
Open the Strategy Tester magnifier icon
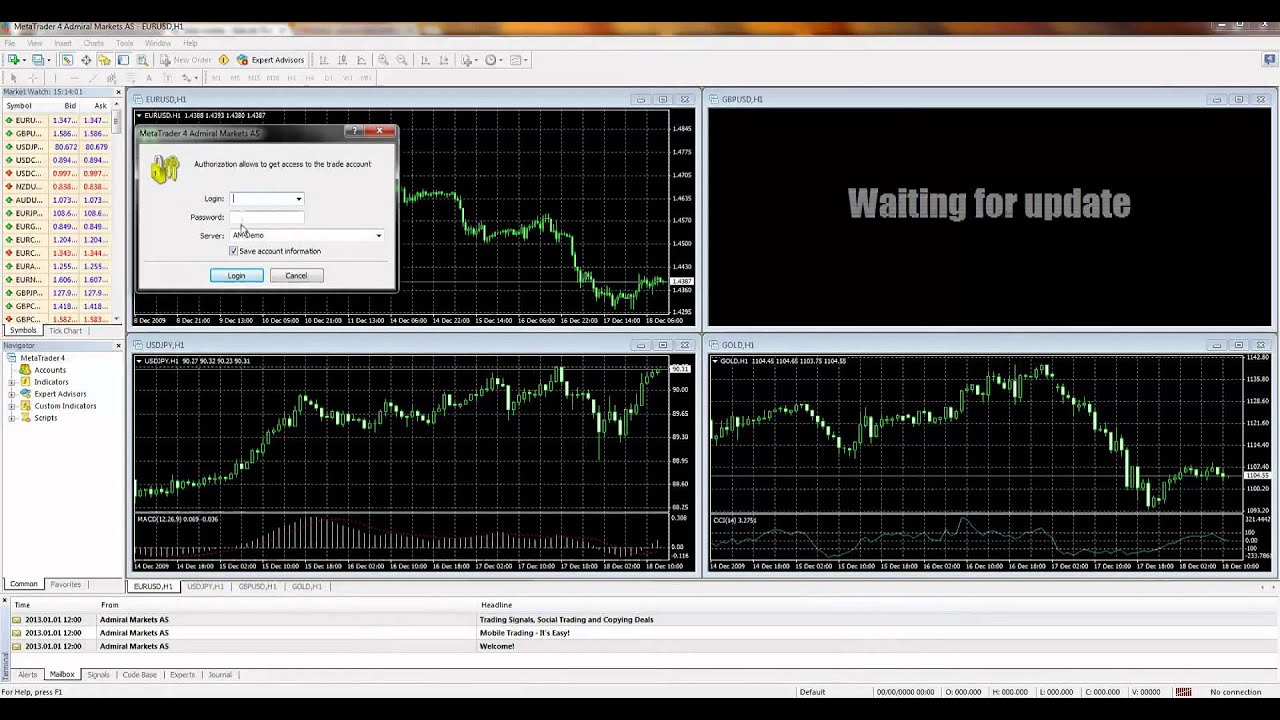[x=142, y=60]
